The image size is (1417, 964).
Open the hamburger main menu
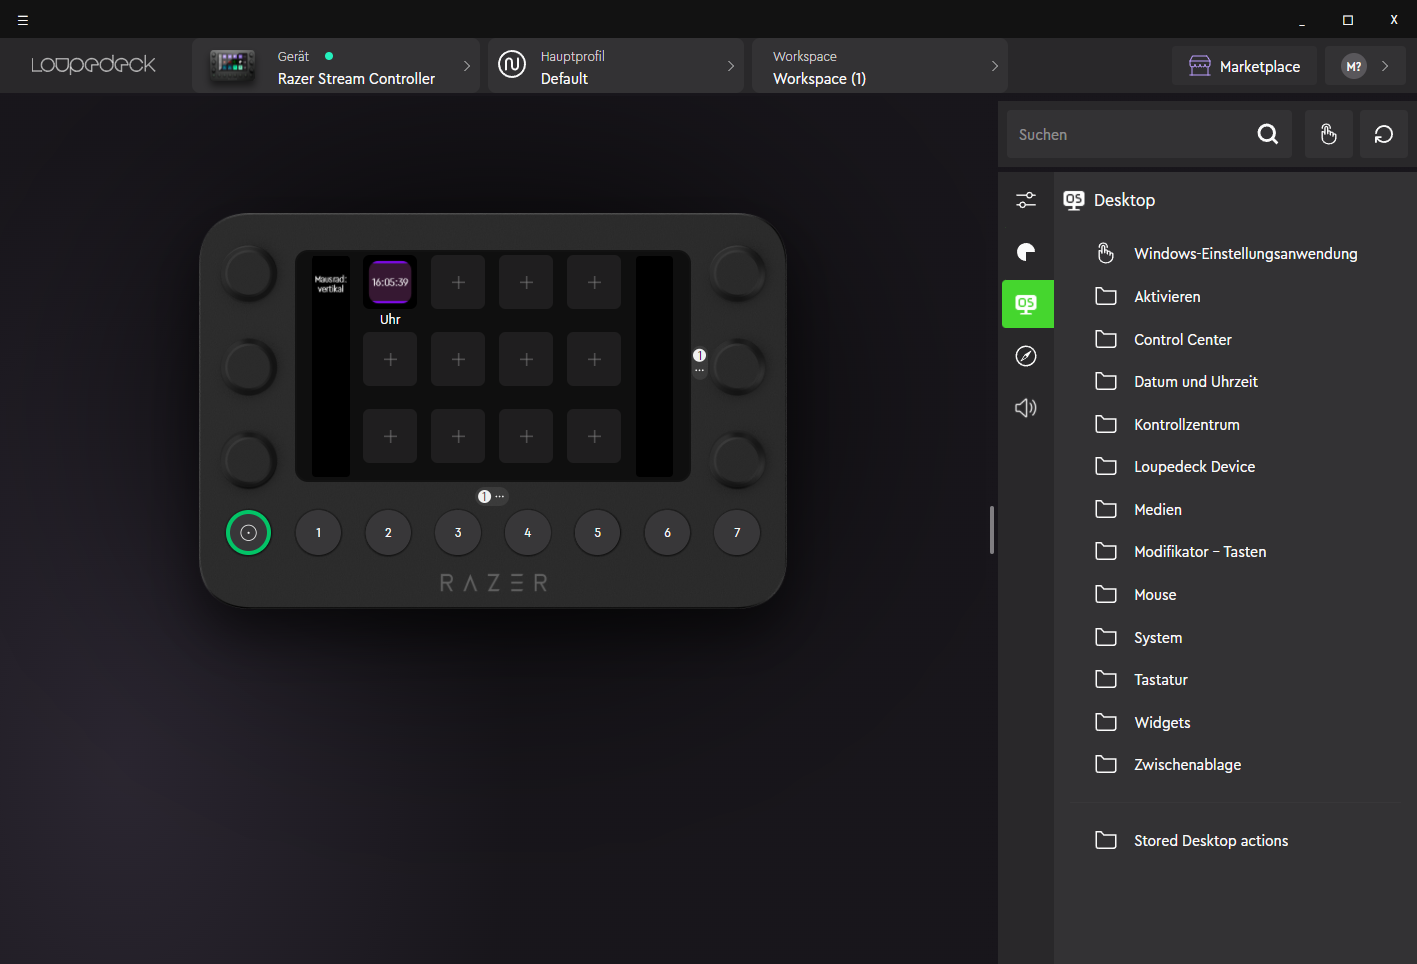tap(23, 20)
